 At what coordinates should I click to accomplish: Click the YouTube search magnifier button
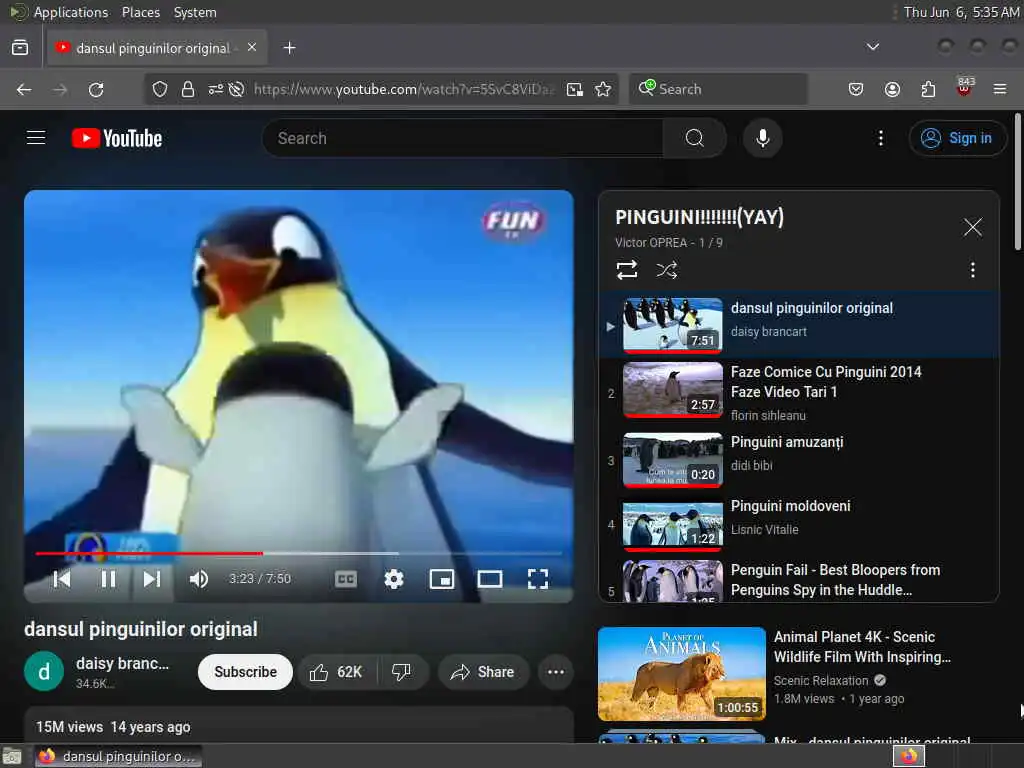click(x=694, y=138)
